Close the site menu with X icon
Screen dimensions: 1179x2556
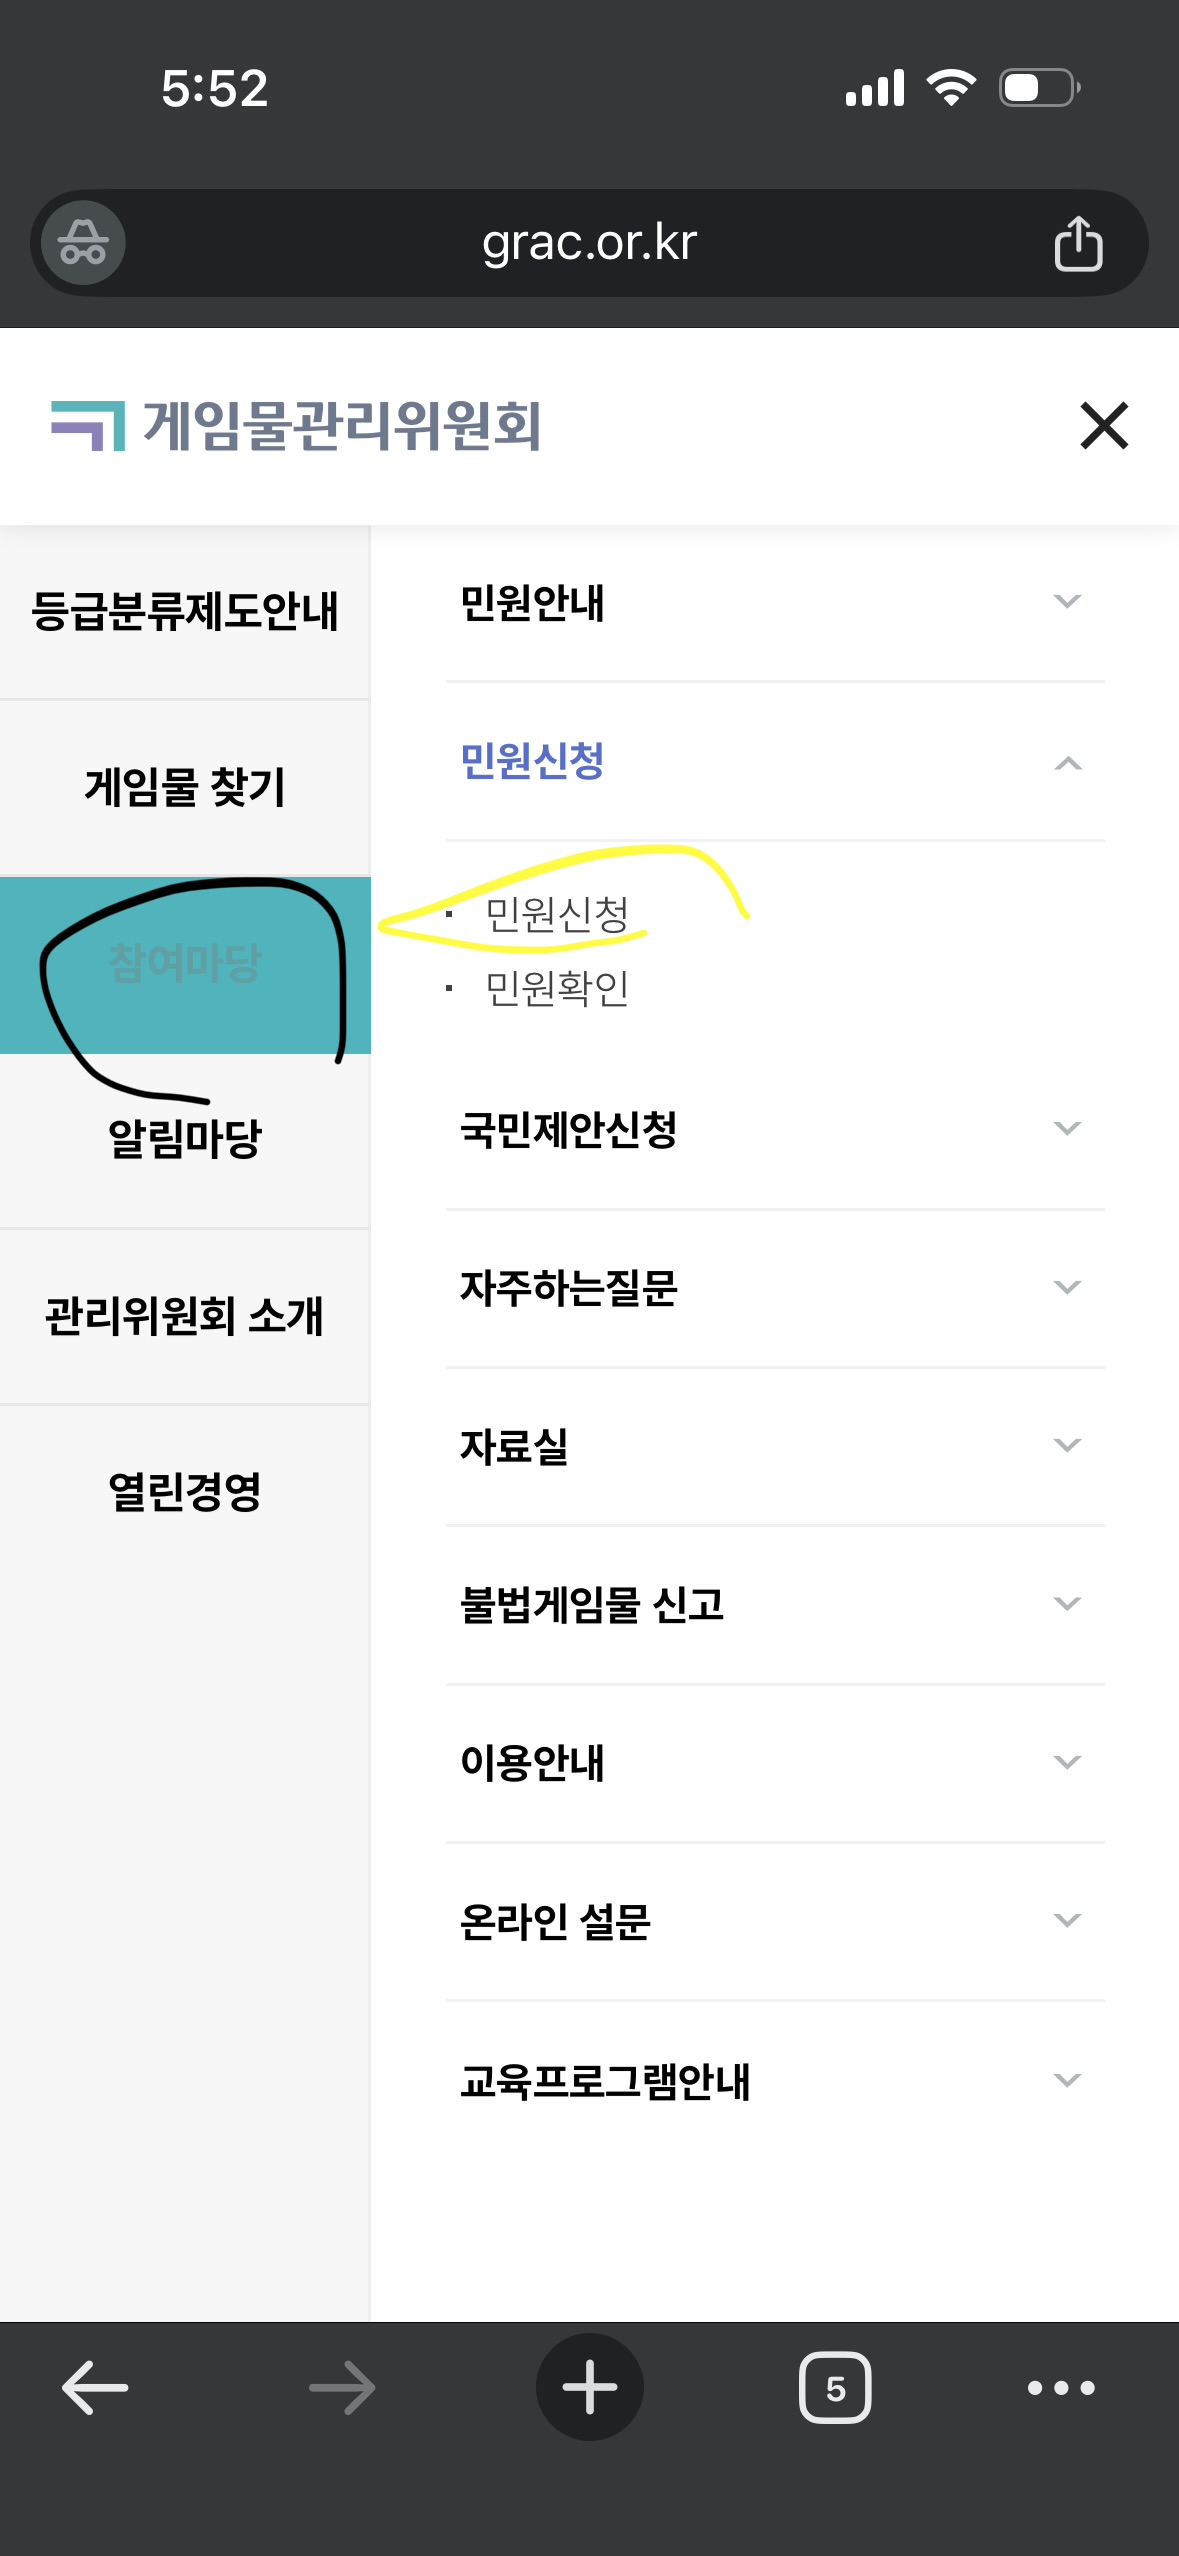[1104, 426]
